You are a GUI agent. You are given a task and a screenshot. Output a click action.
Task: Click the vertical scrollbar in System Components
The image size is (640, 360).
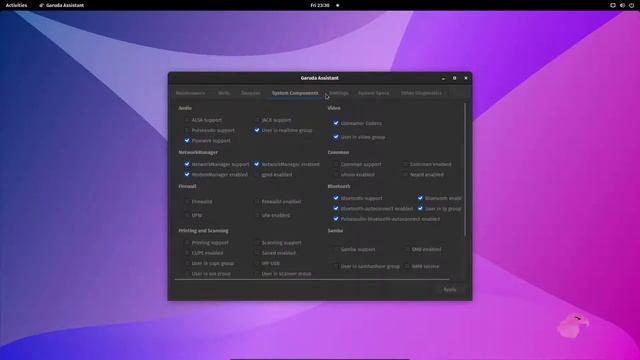coord(465,169)
